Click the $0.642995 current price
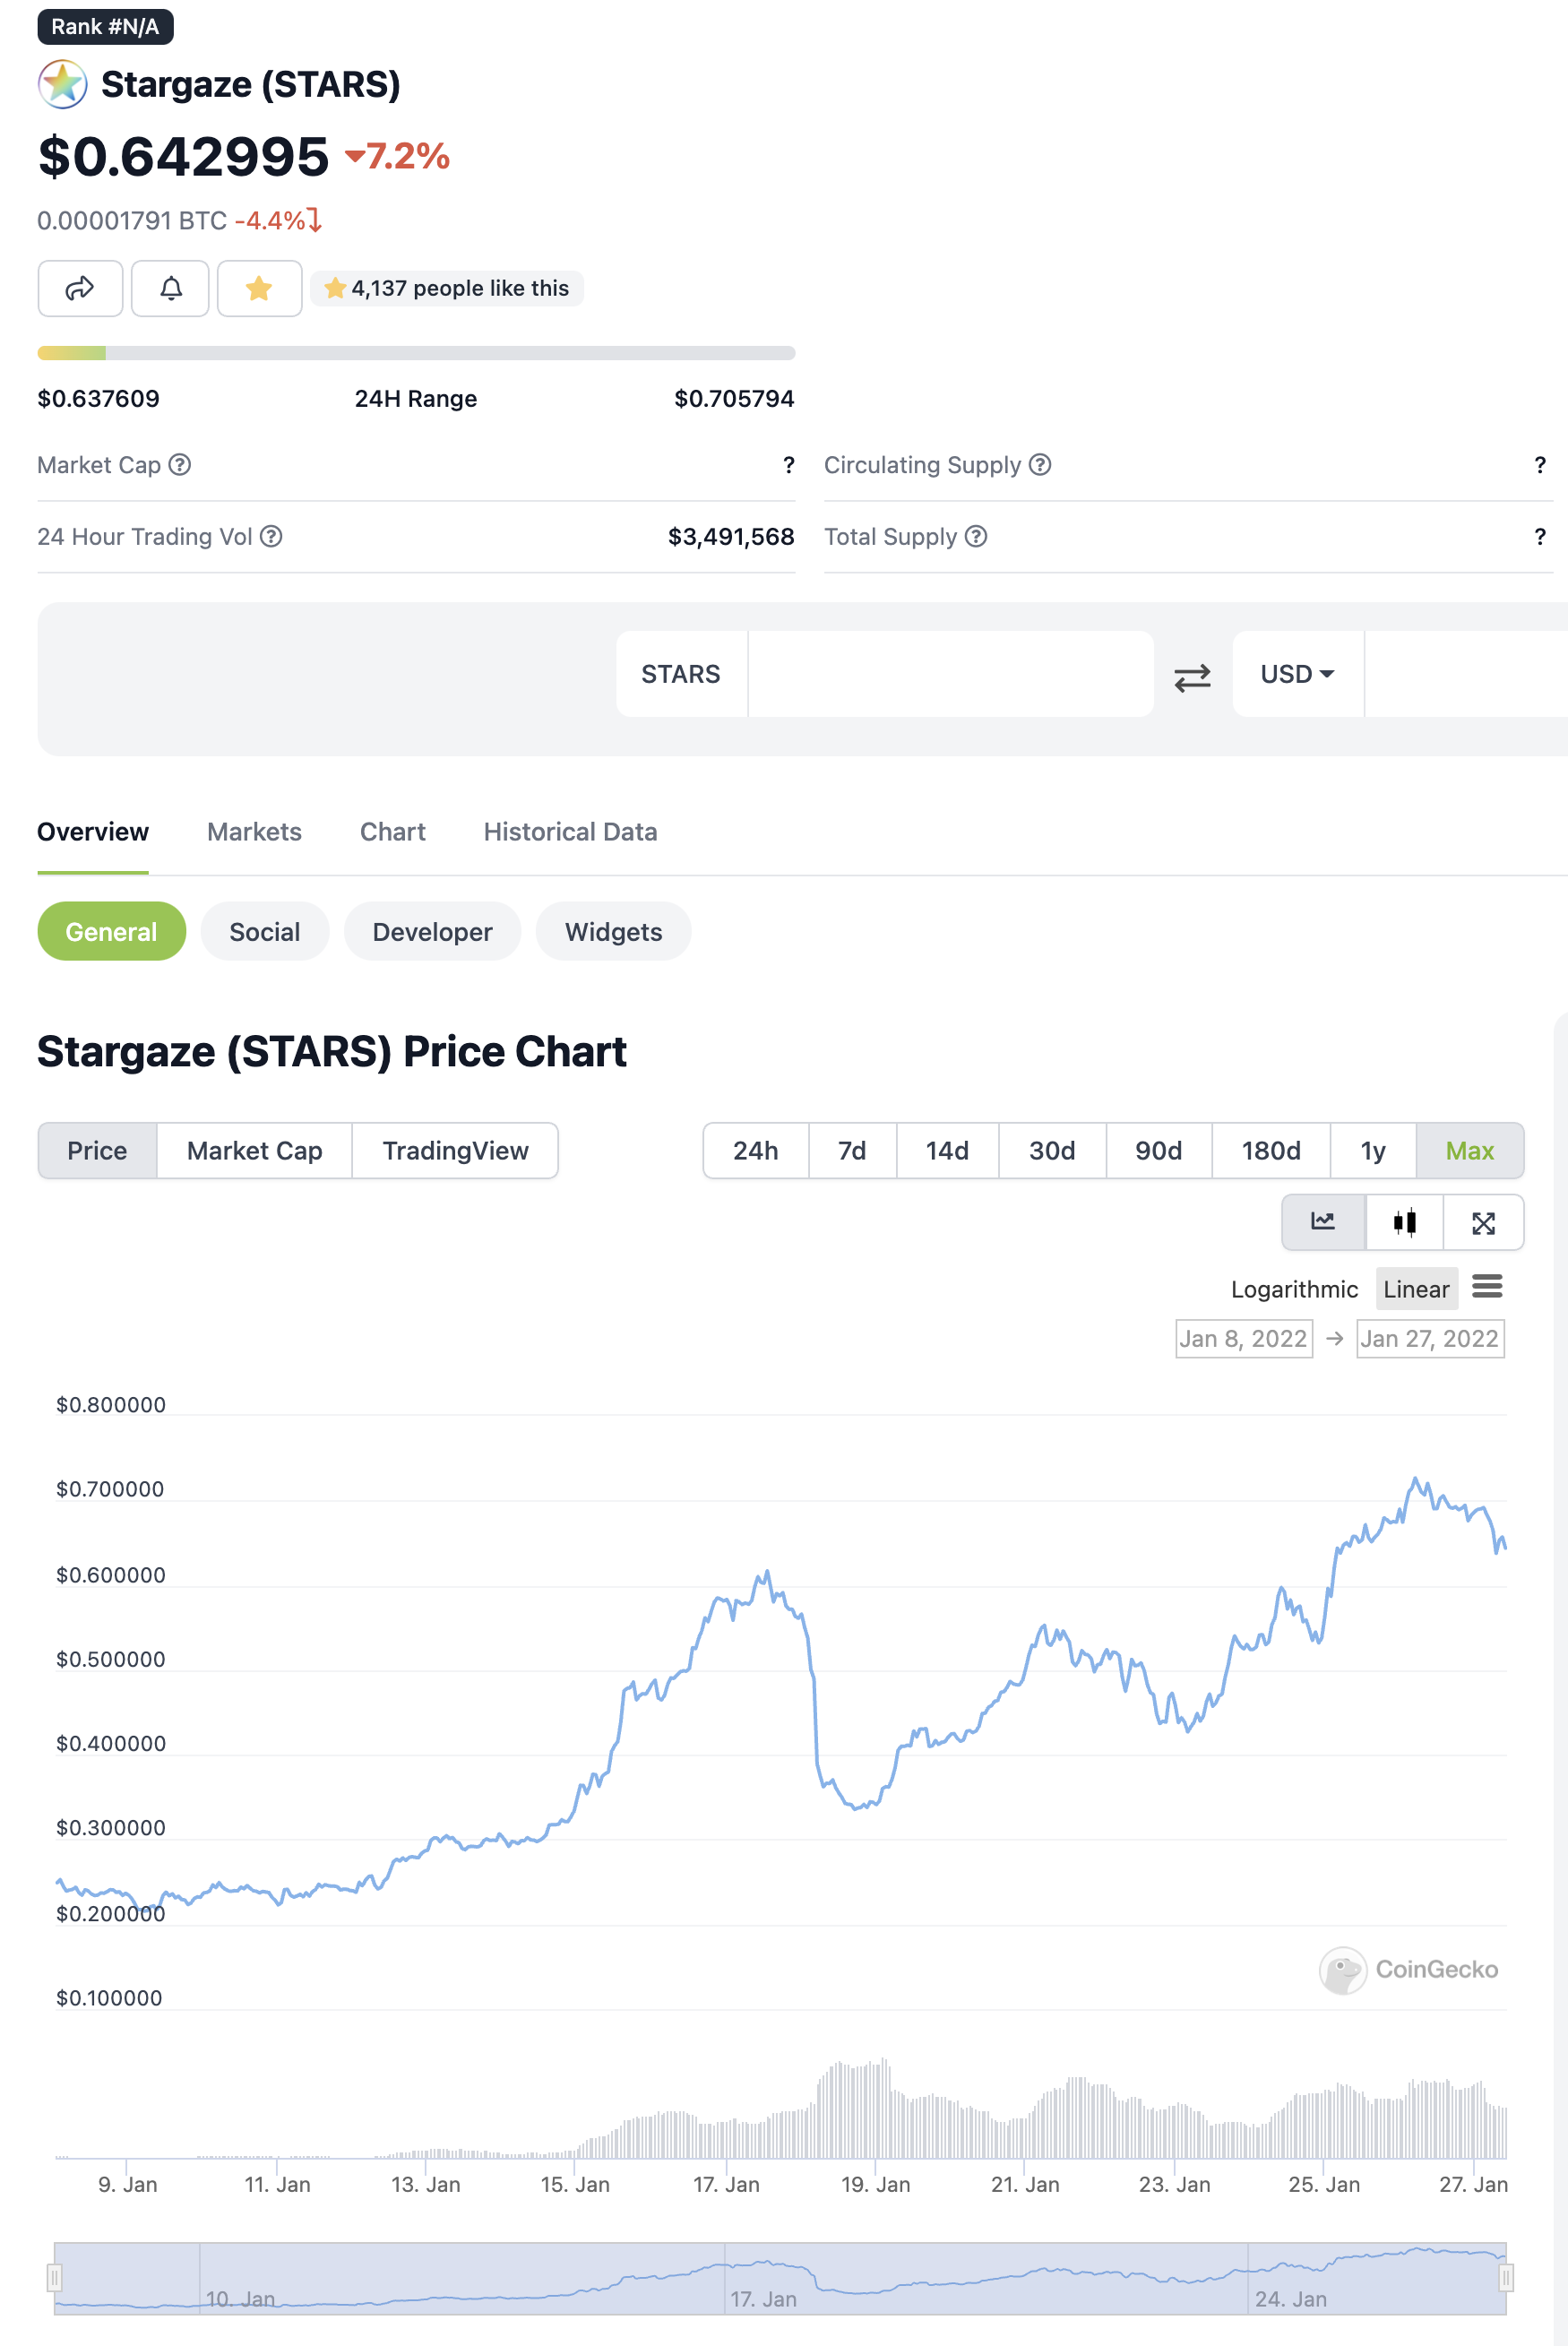 (x=183, y=157)
